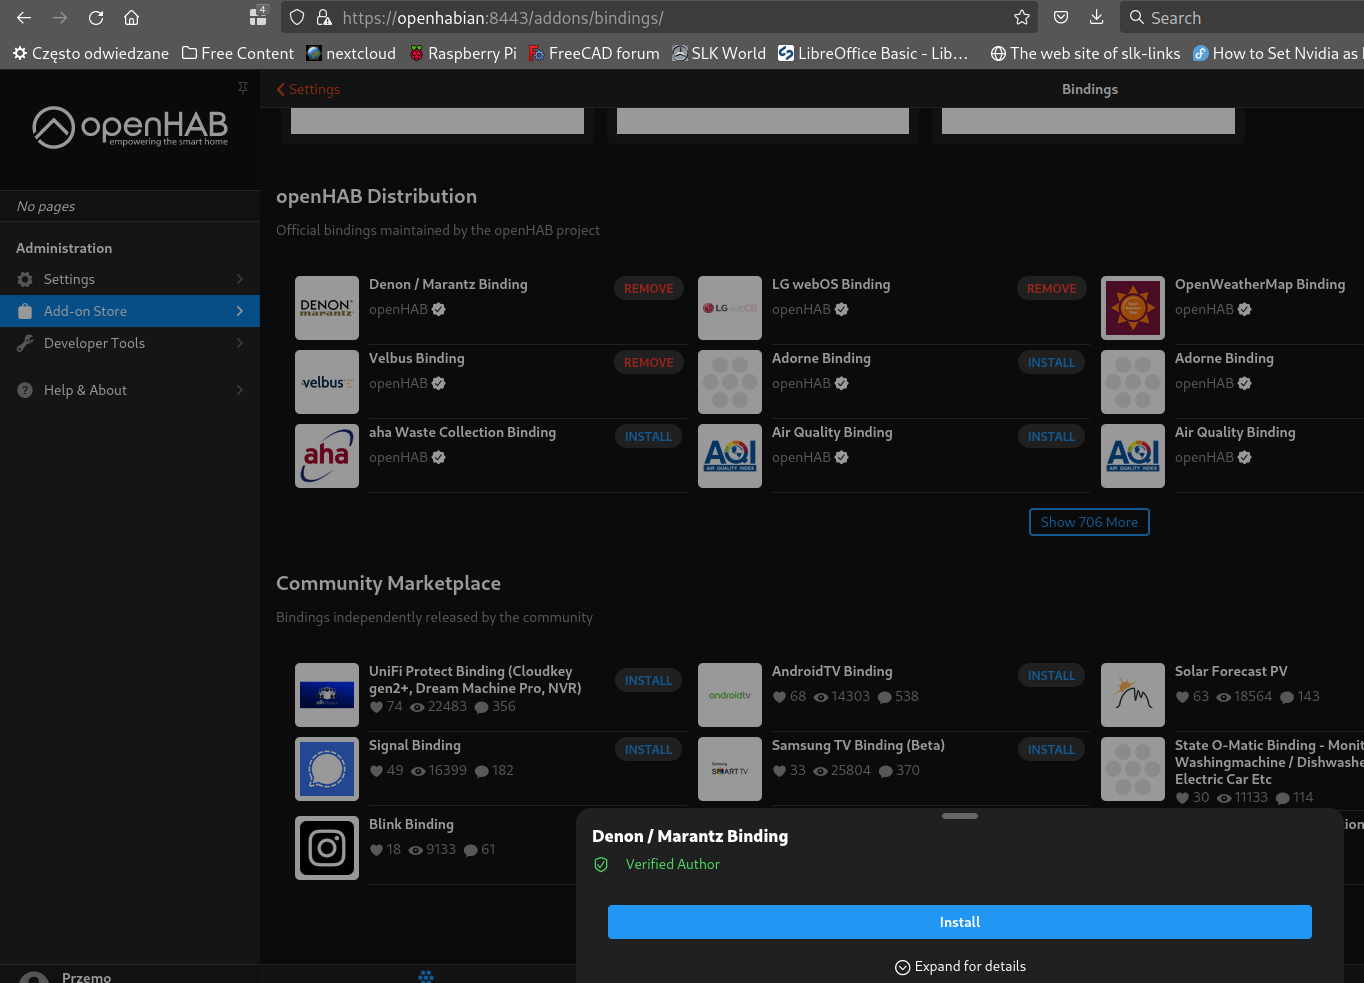Remove the Velbus Binding

click(x=649, y=363)
